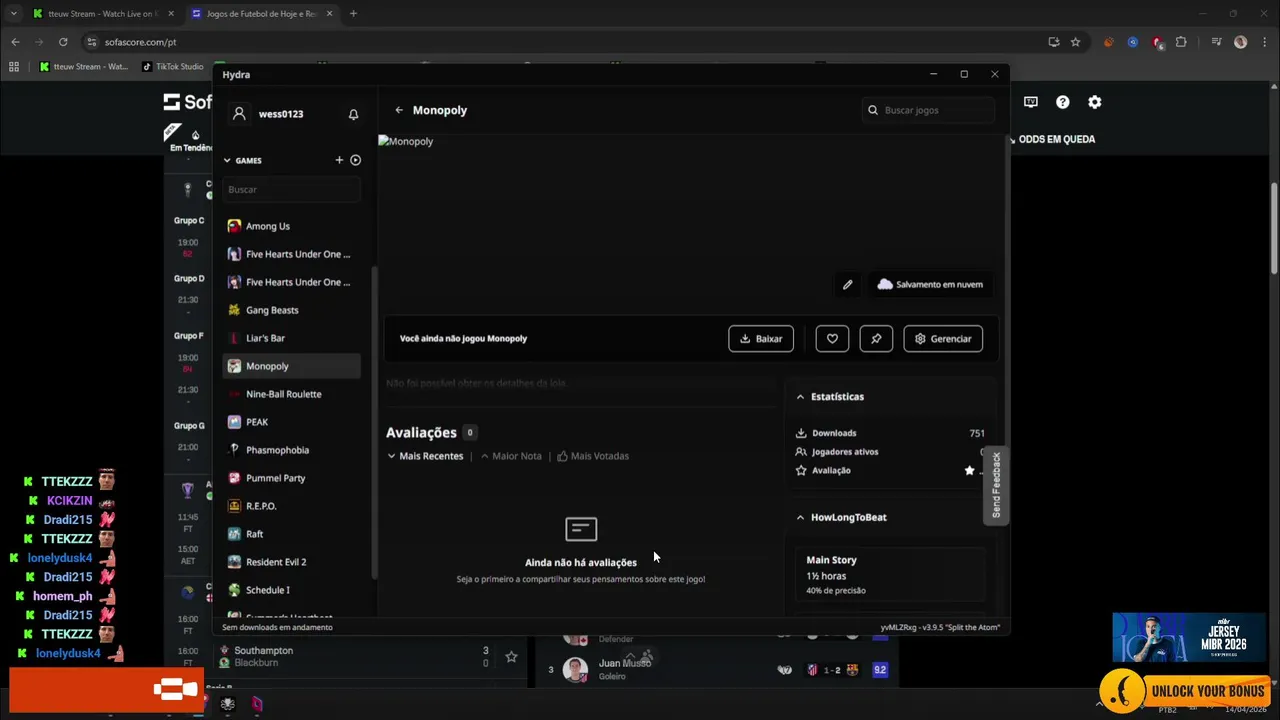Viewport: 1280px width, 720px height.
Task: Select Nine-Ball Roulette in the library
Action: coord(291,394)
